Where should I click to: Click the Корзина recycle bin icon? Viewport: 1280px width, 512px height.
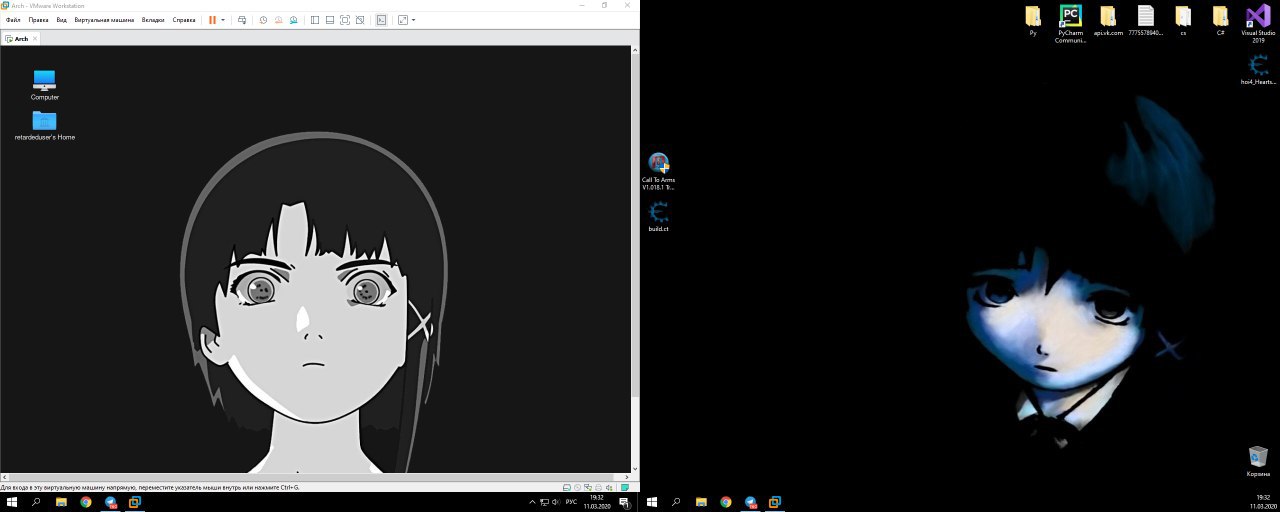coord(1259,461)
